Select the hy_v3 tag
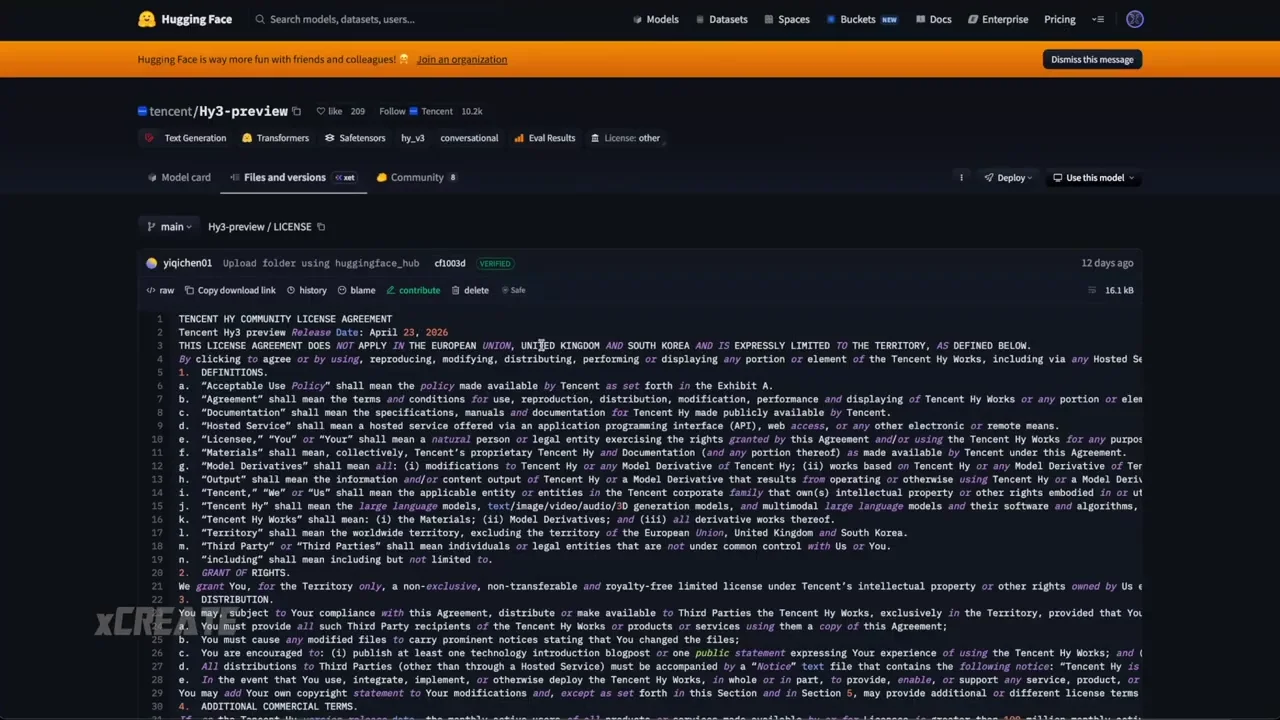Viewport: 1280px width, 720px height. click(x=413, y=138)
